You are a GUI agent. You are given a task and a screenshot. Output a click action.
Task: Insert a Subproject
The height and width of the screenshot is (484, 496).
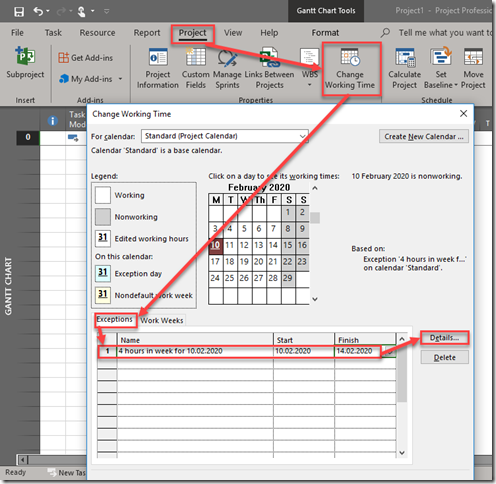tap(25, 63)
